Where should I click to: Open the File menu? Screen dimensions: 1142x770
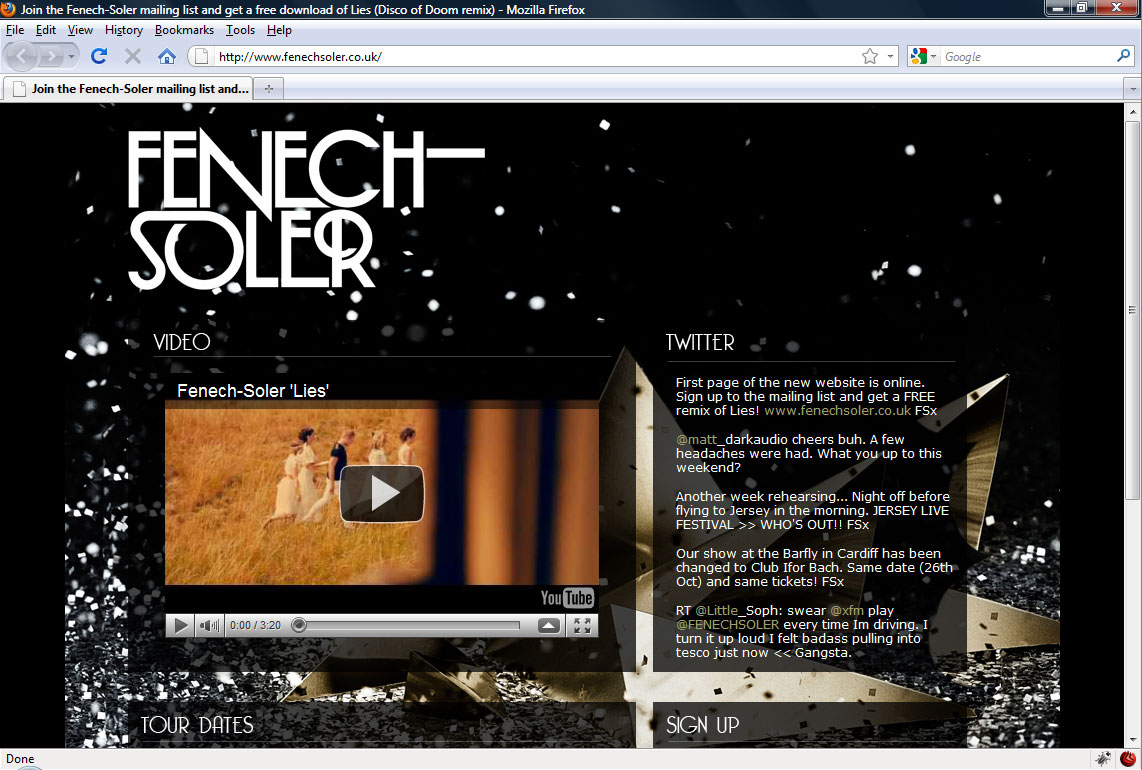tap(15, 30)
